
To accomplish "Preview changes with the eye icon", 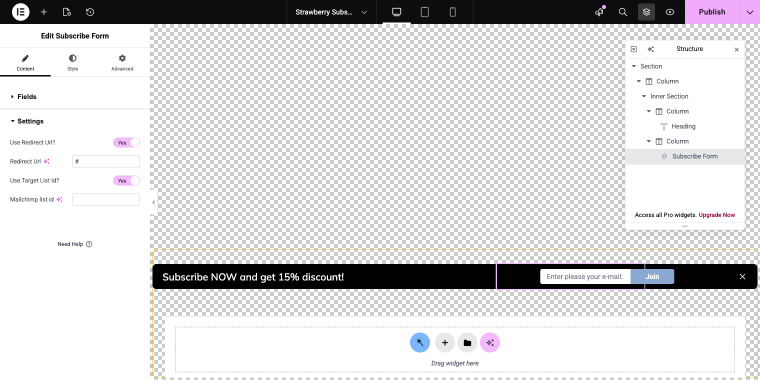I will click(x=670, y=12).
